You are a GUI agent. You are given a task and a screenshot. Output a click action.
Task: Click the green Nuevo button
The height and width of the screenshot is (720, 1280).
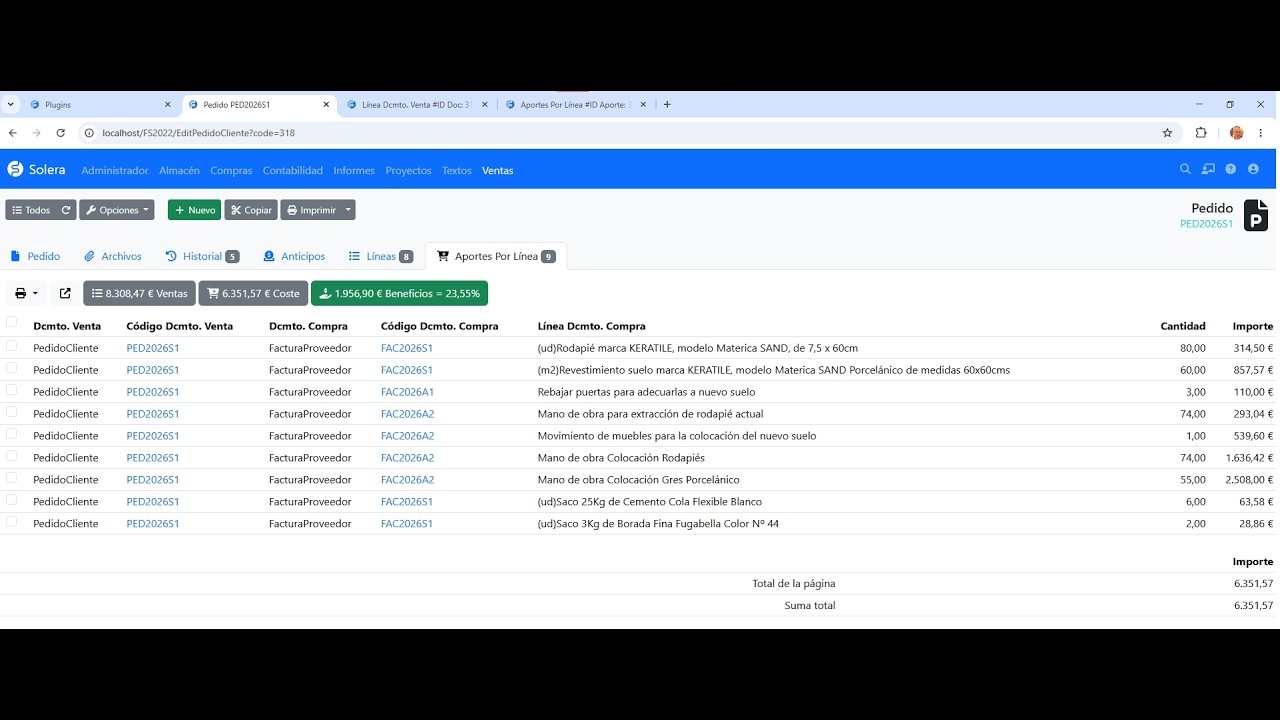point(194,210)
